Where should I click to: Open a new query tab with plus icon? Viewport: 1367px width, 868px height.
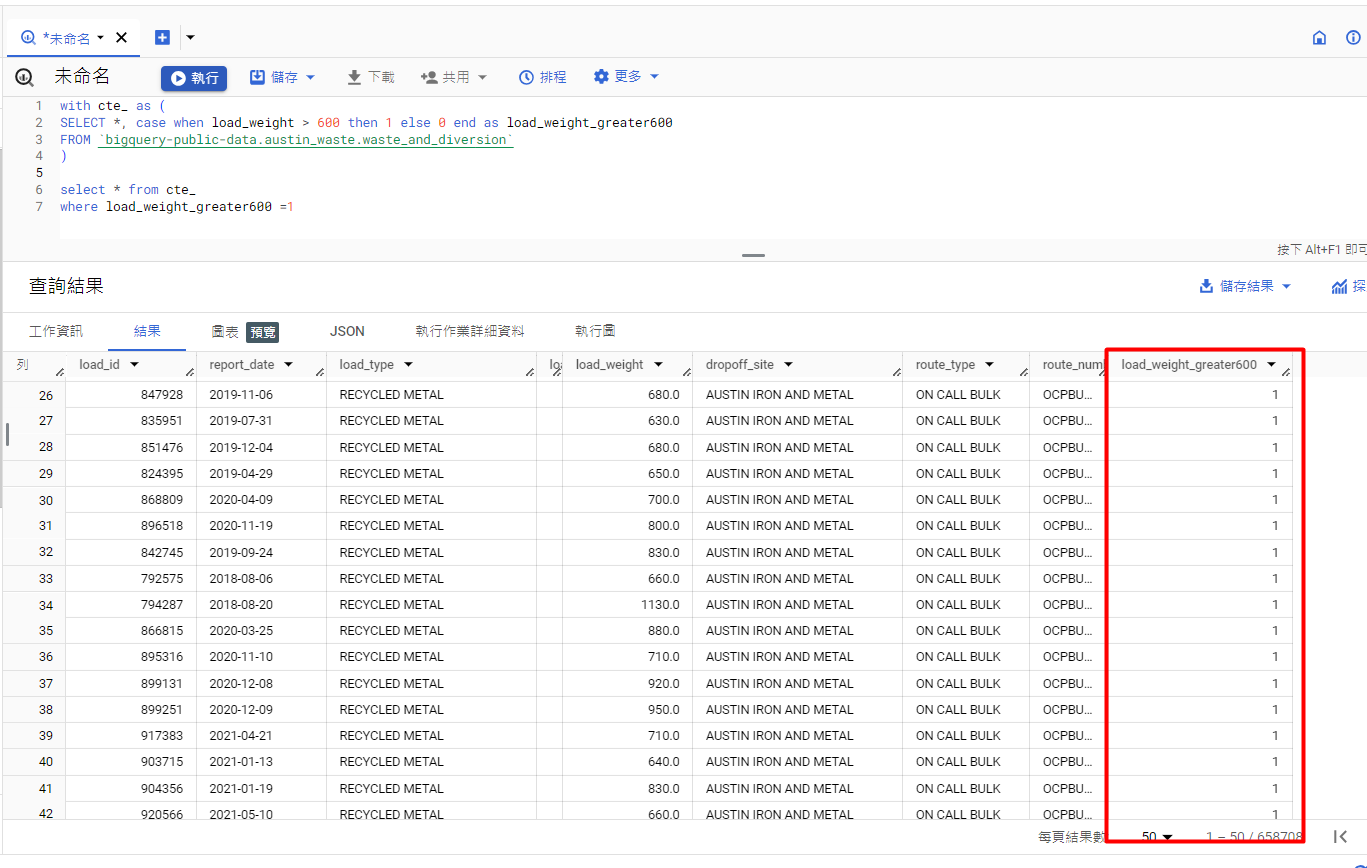click(x=162, y=38)
